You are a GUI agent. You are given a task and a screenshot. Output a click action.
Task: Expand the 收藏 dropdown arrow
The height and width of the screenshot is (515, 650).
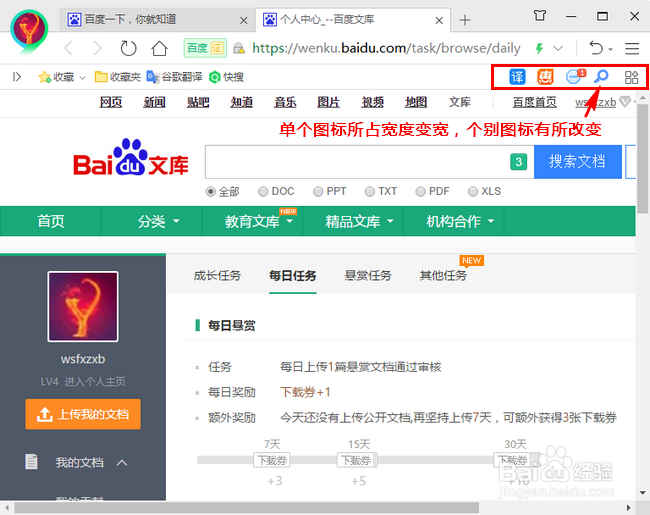coord(82,78)
